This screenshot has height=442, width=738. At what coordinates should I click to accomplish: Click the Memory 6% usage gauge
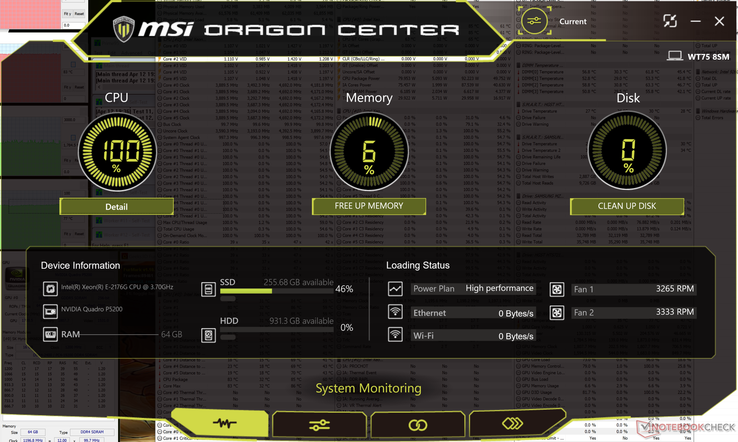coord(369,152)
